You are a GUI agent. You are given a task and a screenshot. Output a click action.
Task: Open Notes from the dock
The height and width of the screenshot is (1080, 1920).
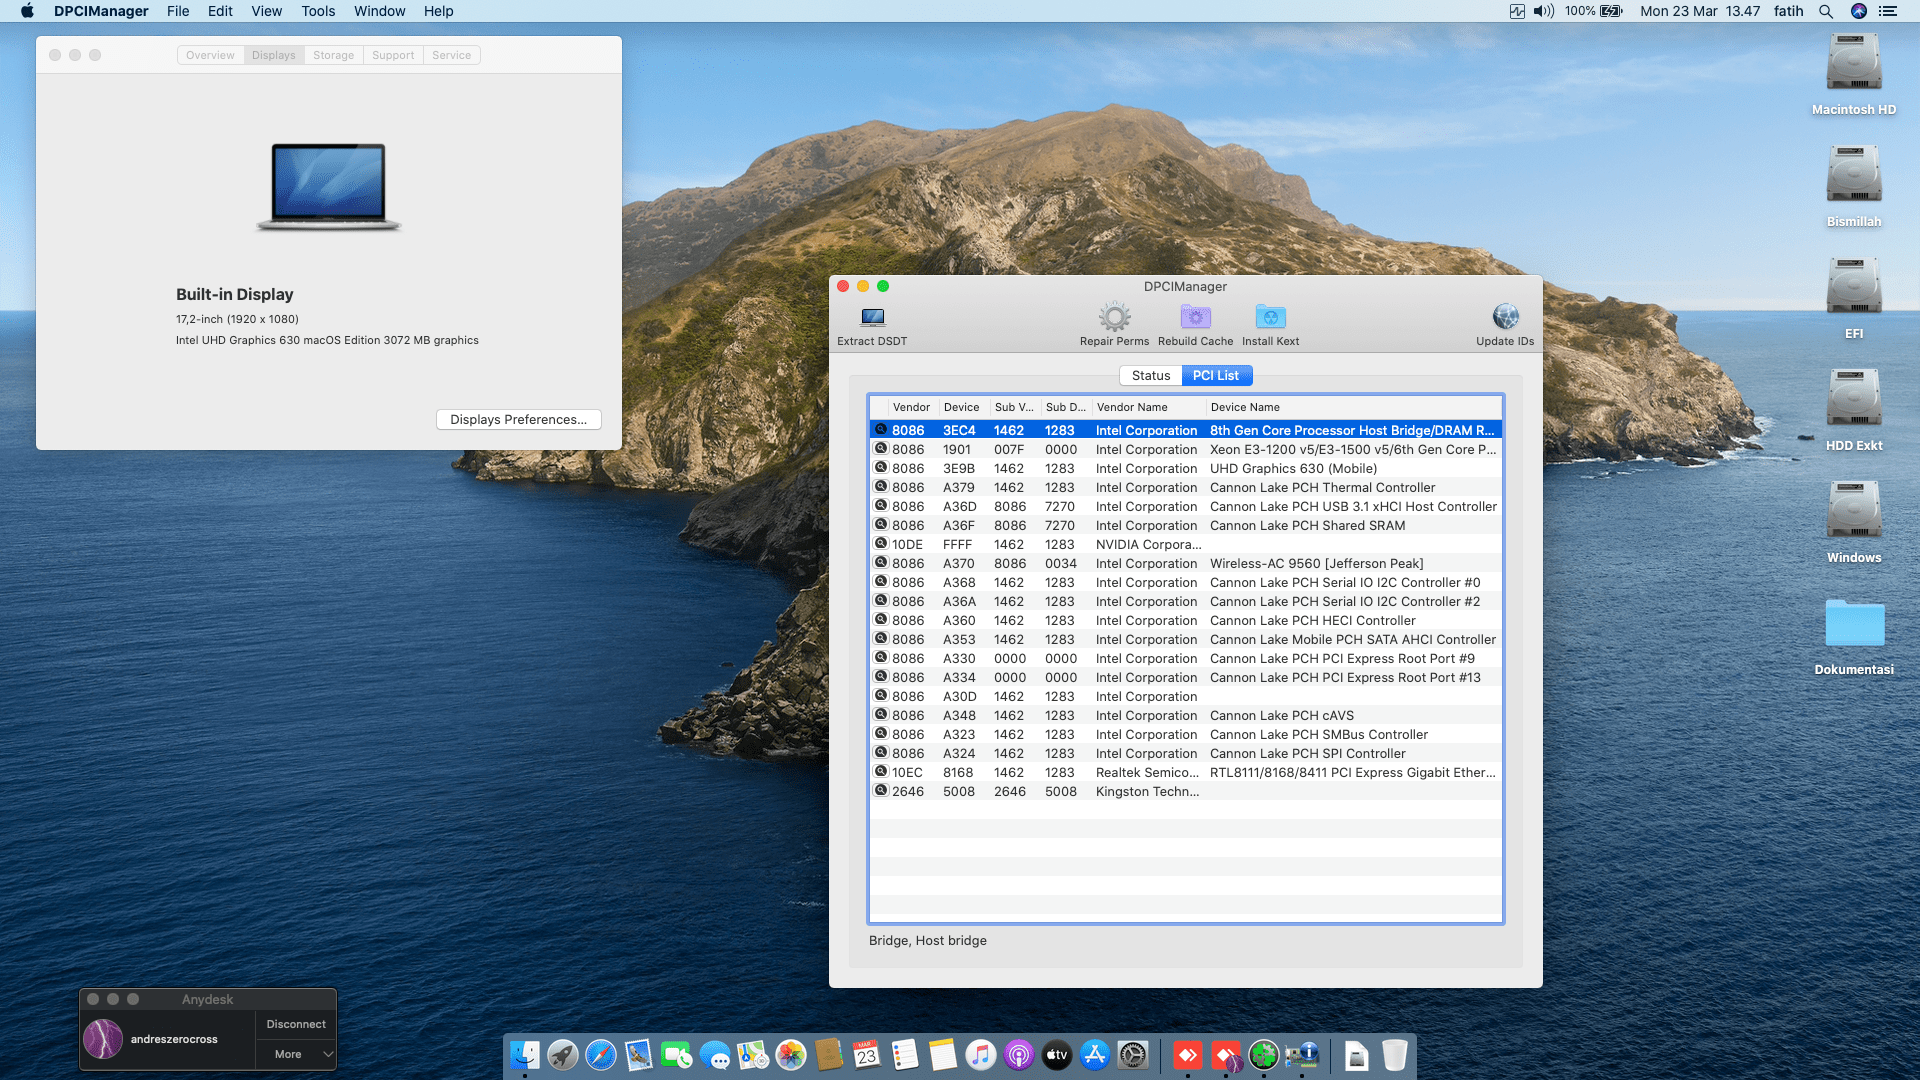pyautogui.click(x=943, y=1055)
